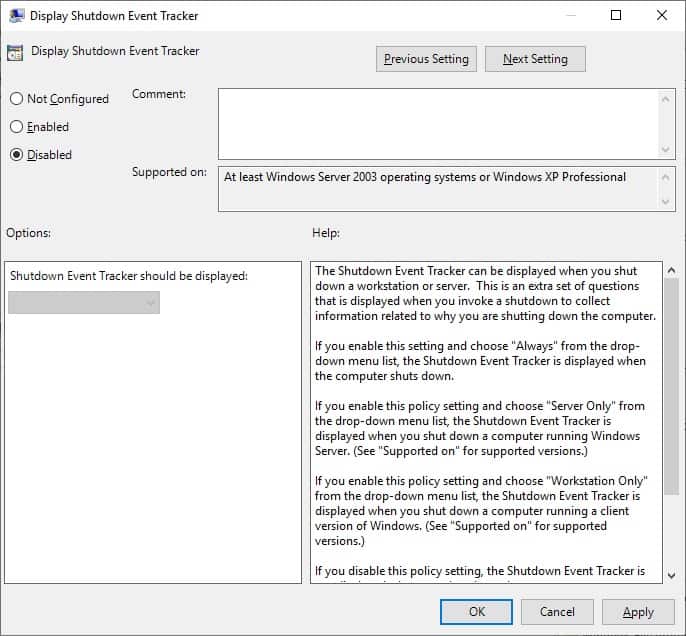Click the 'Options:' label
This screenshot has width=686, height=636.
28,233
